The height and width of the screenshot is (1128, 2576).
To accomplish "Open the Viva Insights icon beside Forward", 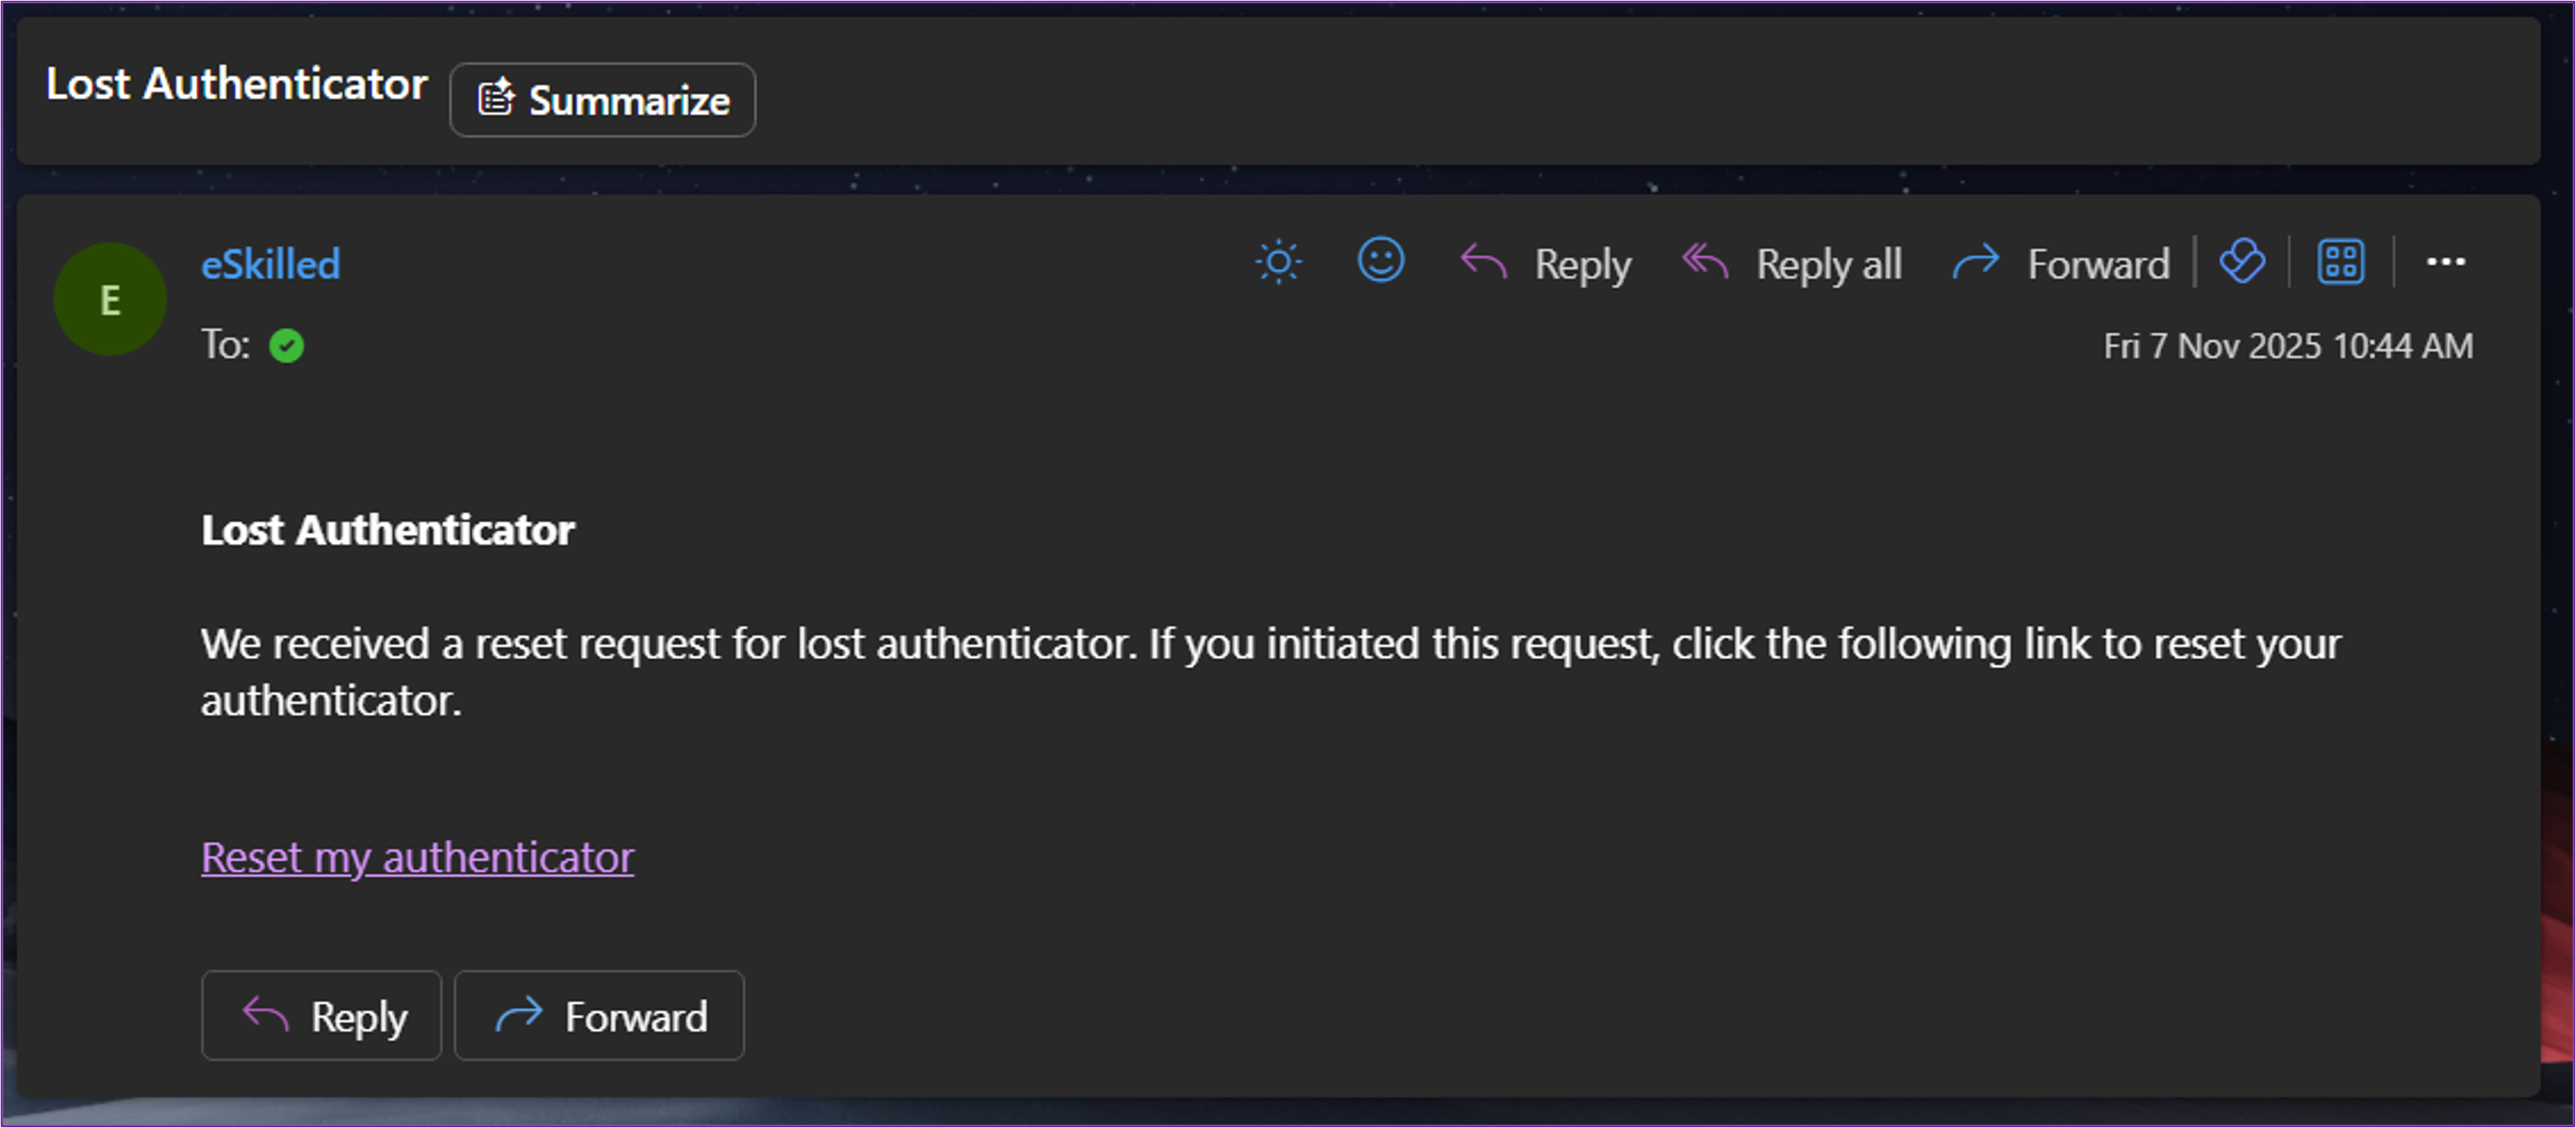I will 2241,263.
